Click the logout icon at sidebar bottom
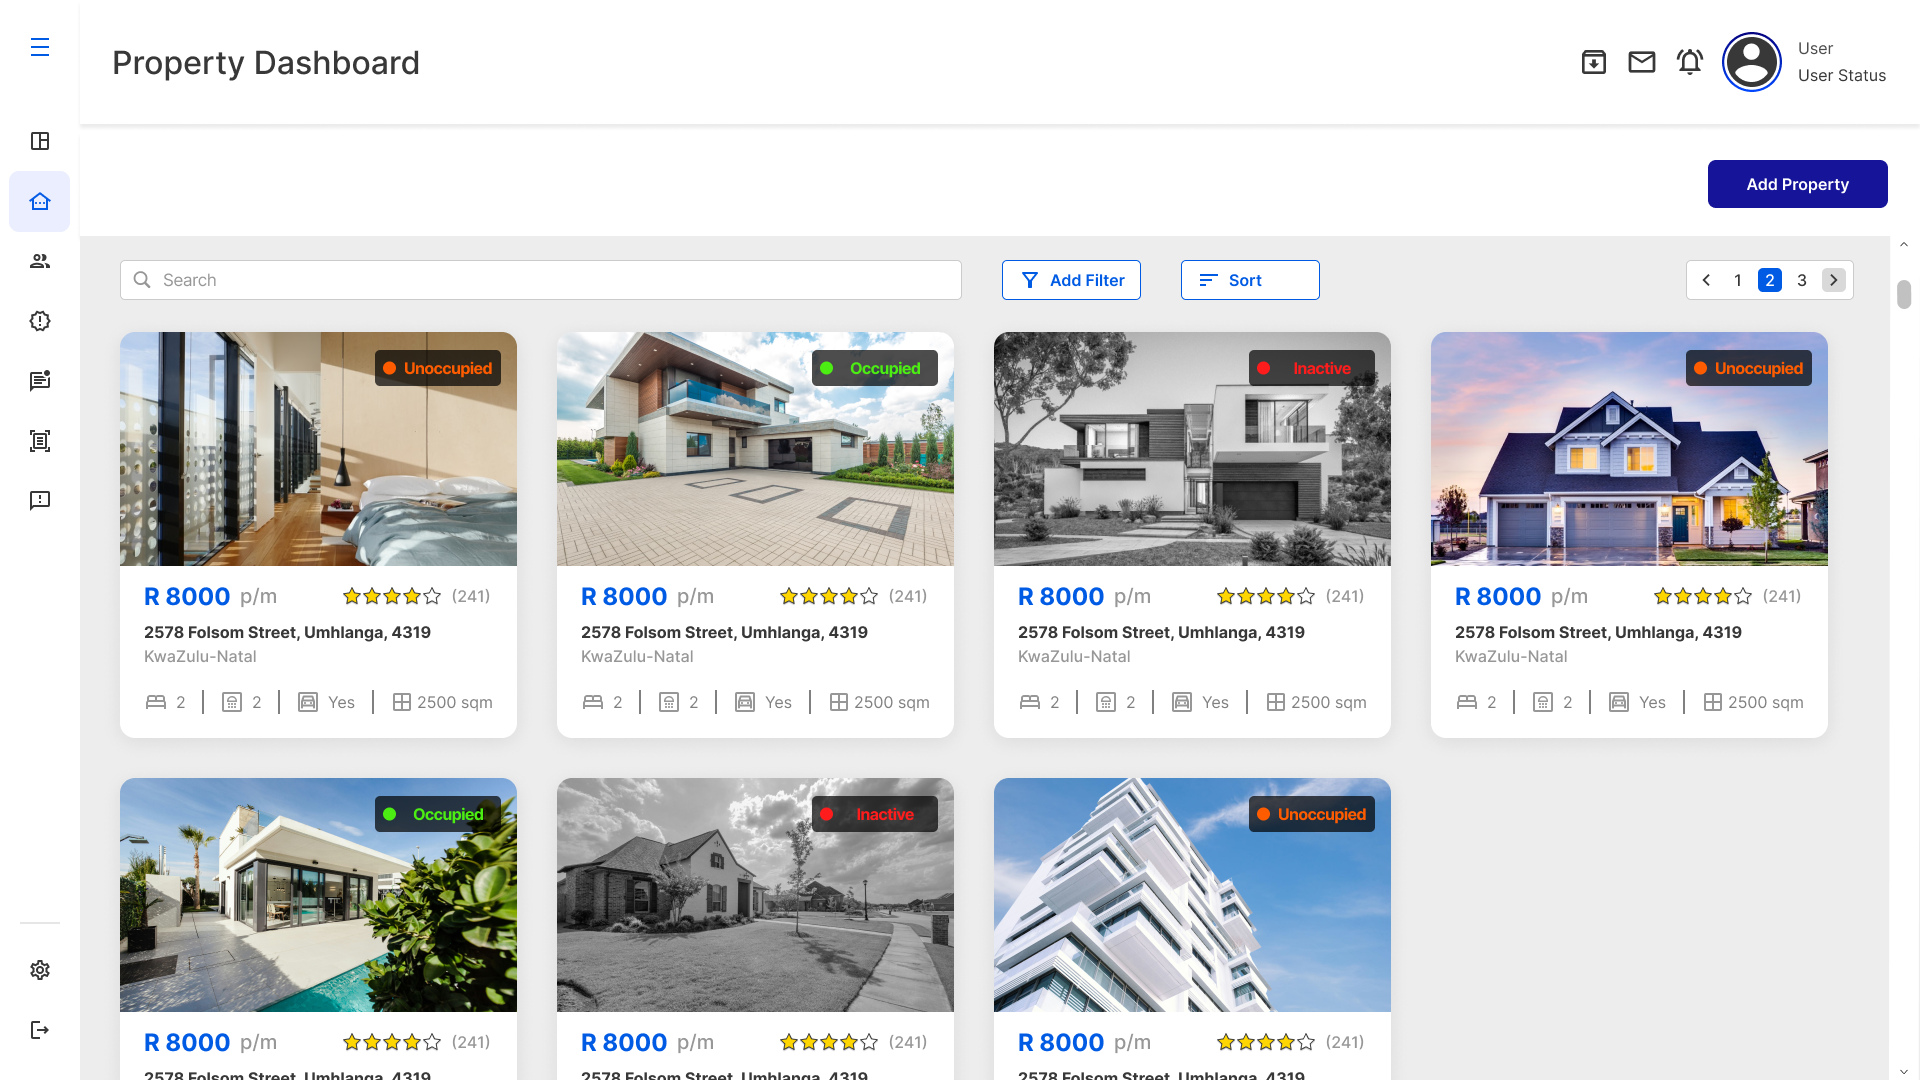 (x=40, y=1030)
